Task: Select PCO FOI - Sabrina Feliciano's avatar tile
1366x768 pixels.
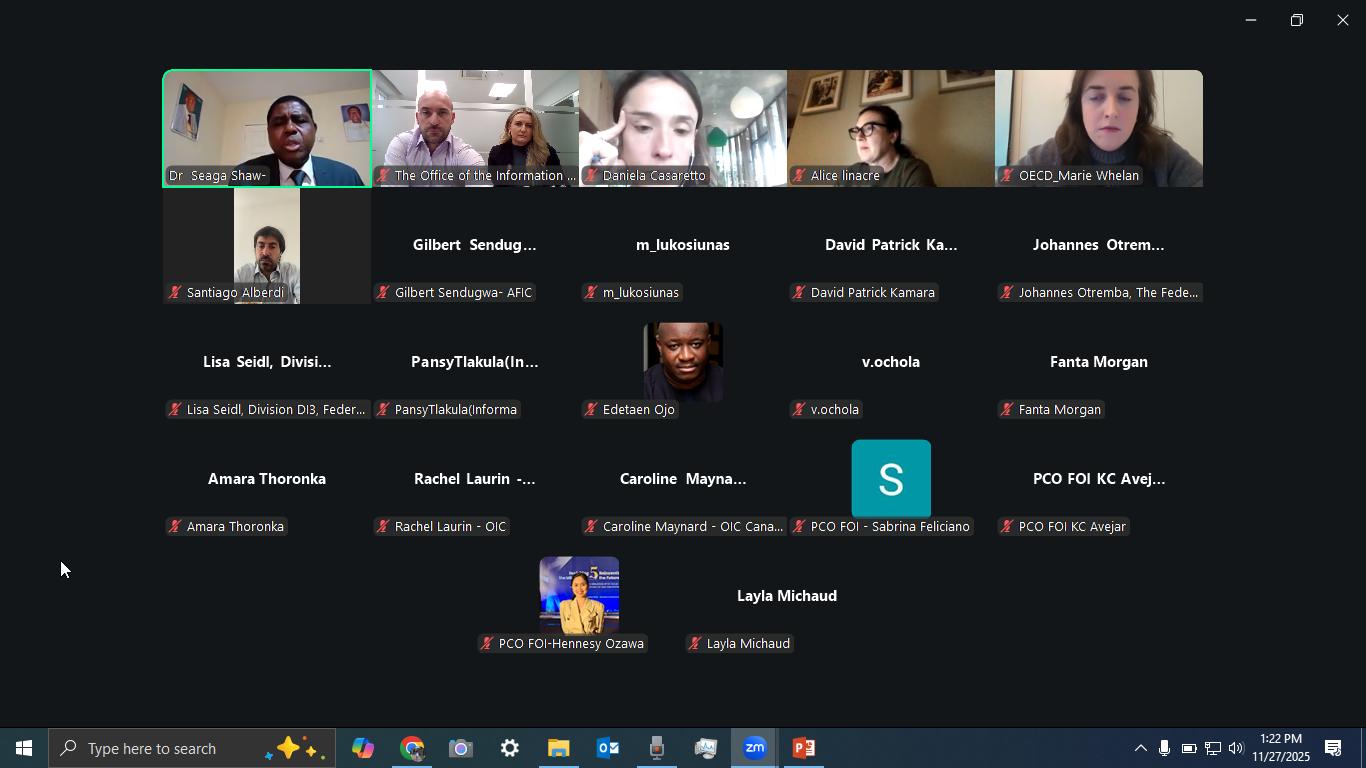Action: pos(891,479)
